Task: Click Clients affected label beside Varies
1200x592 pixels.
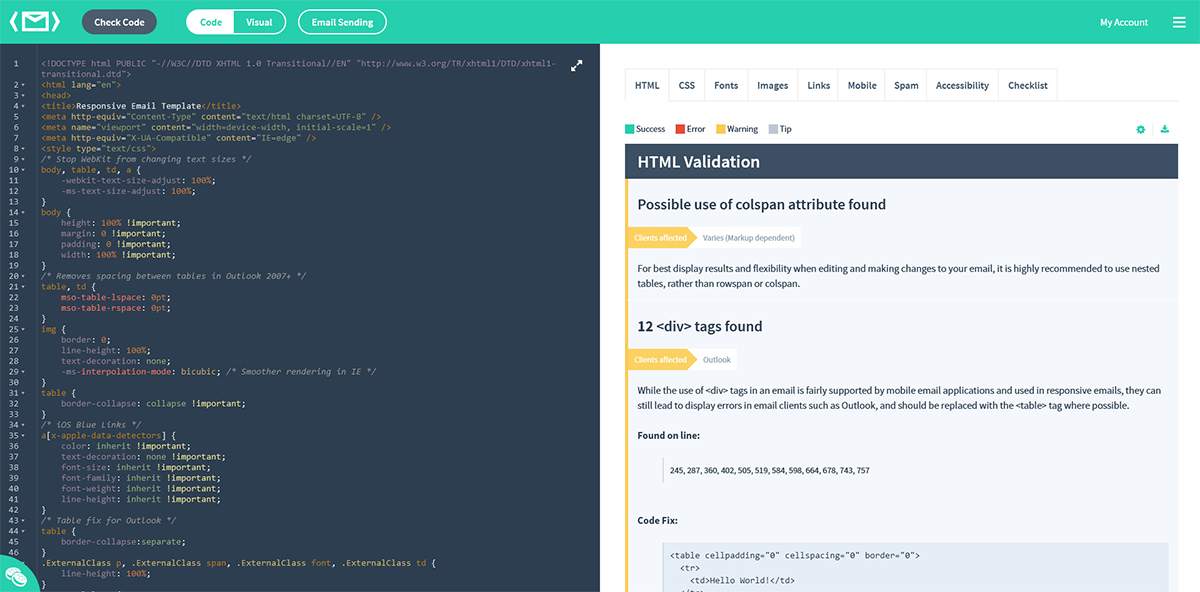Action: (x=660, y=238)
